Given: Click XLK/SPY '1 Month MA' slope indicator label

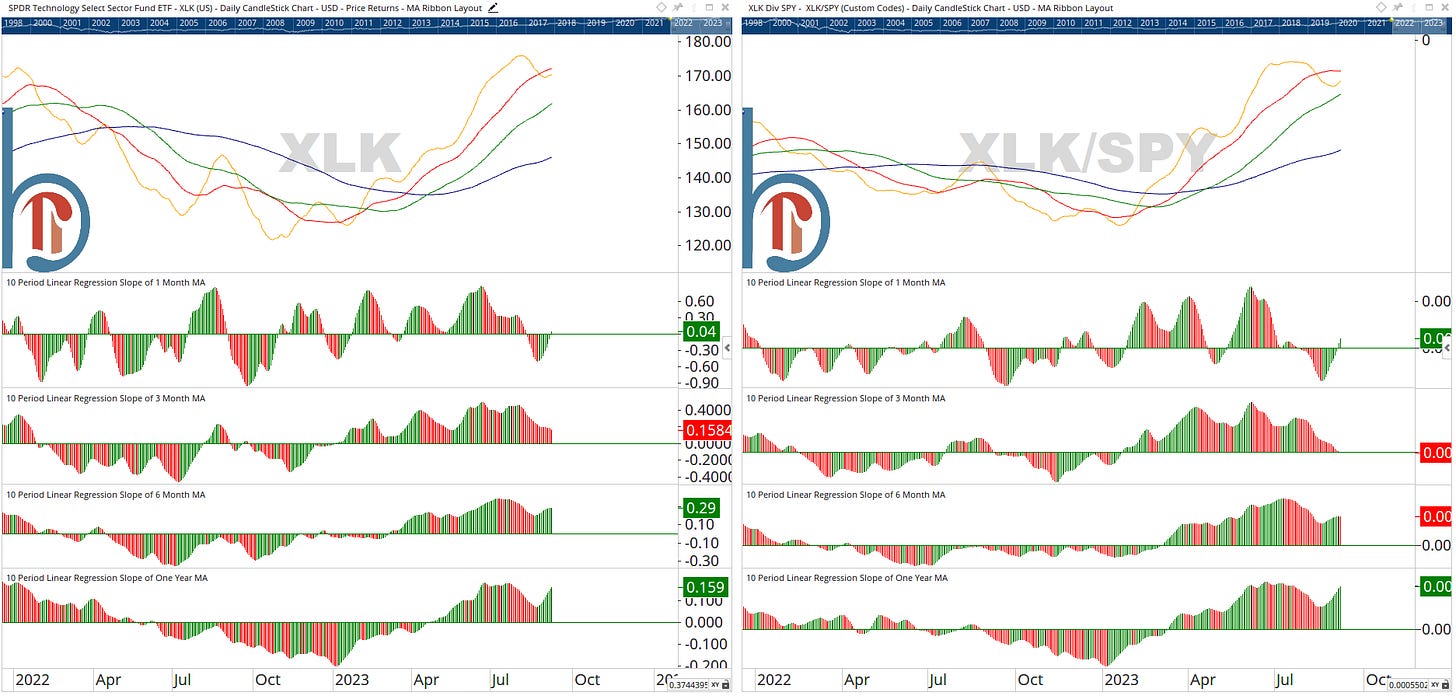Looking at the screenshot, I should point(845,282).
